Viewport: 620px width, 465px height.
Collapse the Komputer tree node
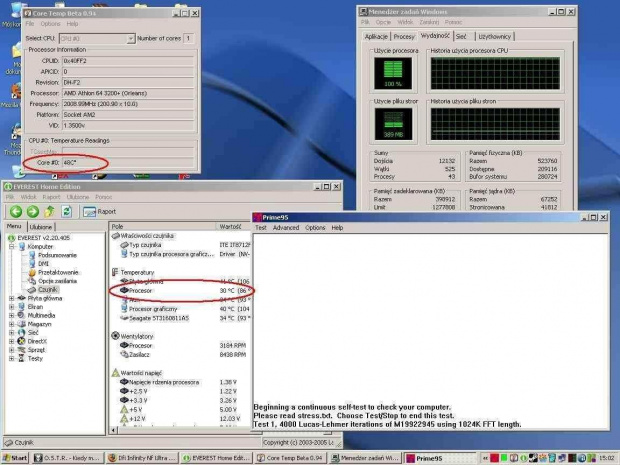coord(11,246)
